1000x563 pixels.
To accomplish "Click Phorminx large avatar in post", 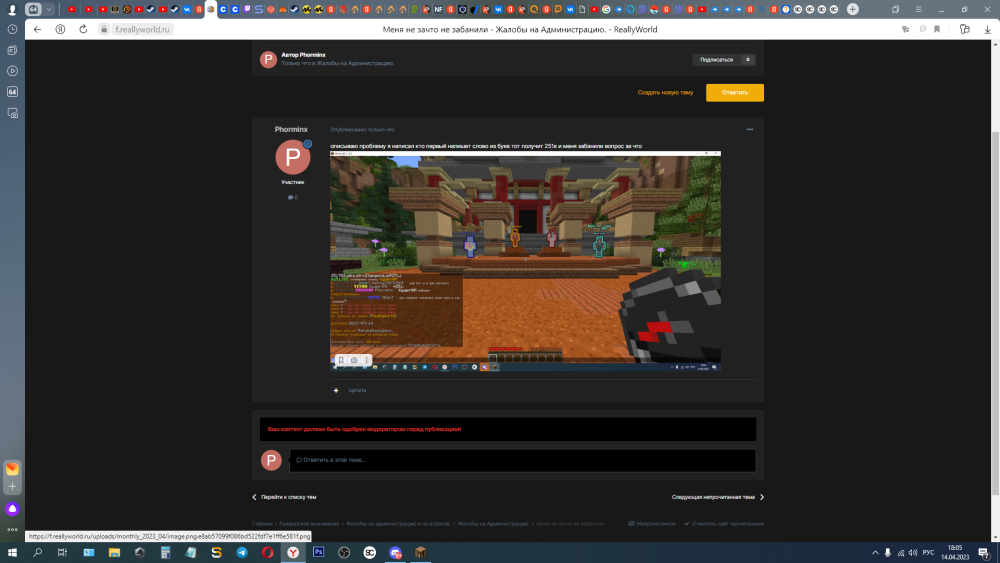I will (293, 157).
